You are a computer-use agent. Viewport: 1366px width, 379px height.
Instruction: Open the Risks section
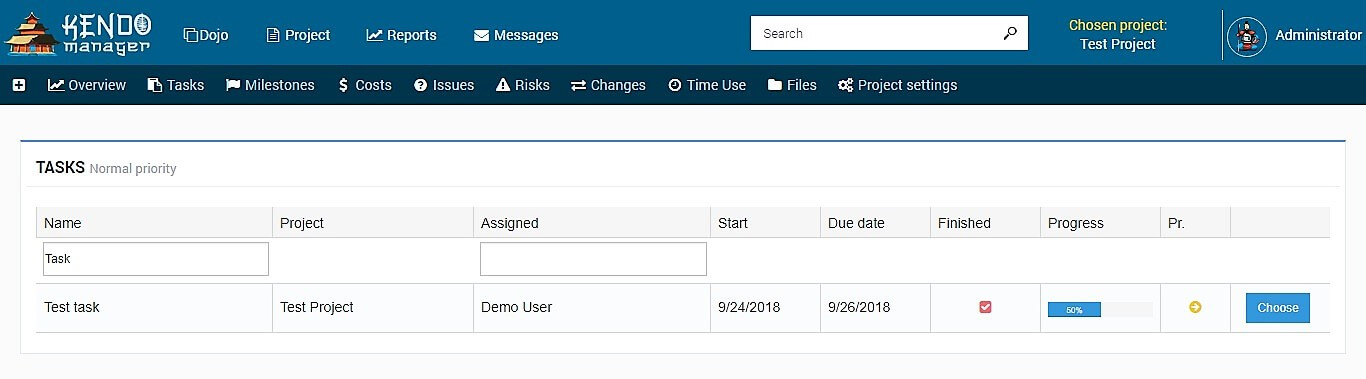523,85
